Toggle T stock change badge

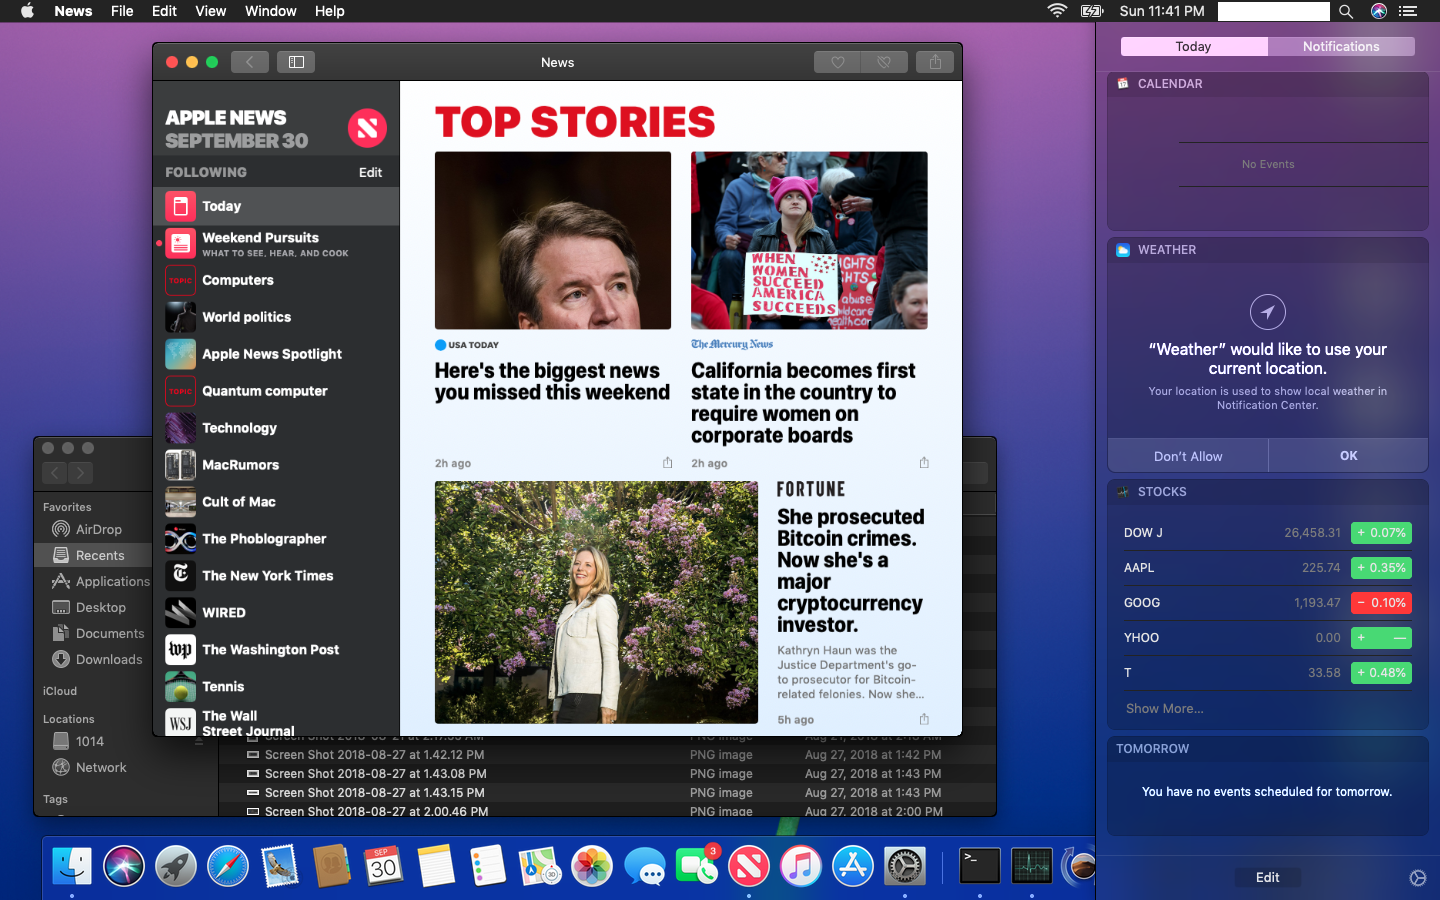pos(1381,673)
